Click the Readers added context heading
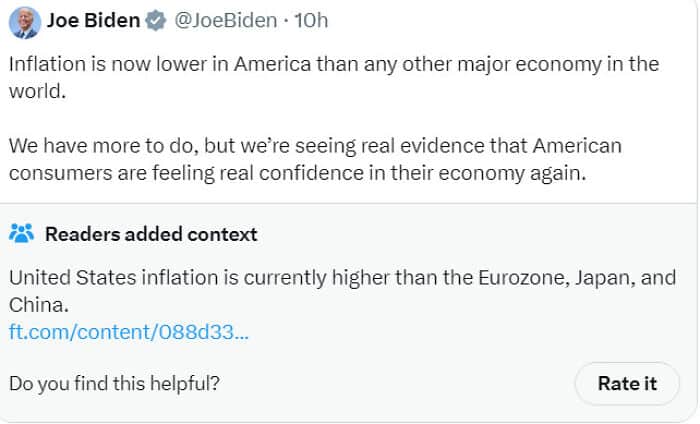Screen dimensions: 700x424 pyautogui.click(x=151, y=234)
